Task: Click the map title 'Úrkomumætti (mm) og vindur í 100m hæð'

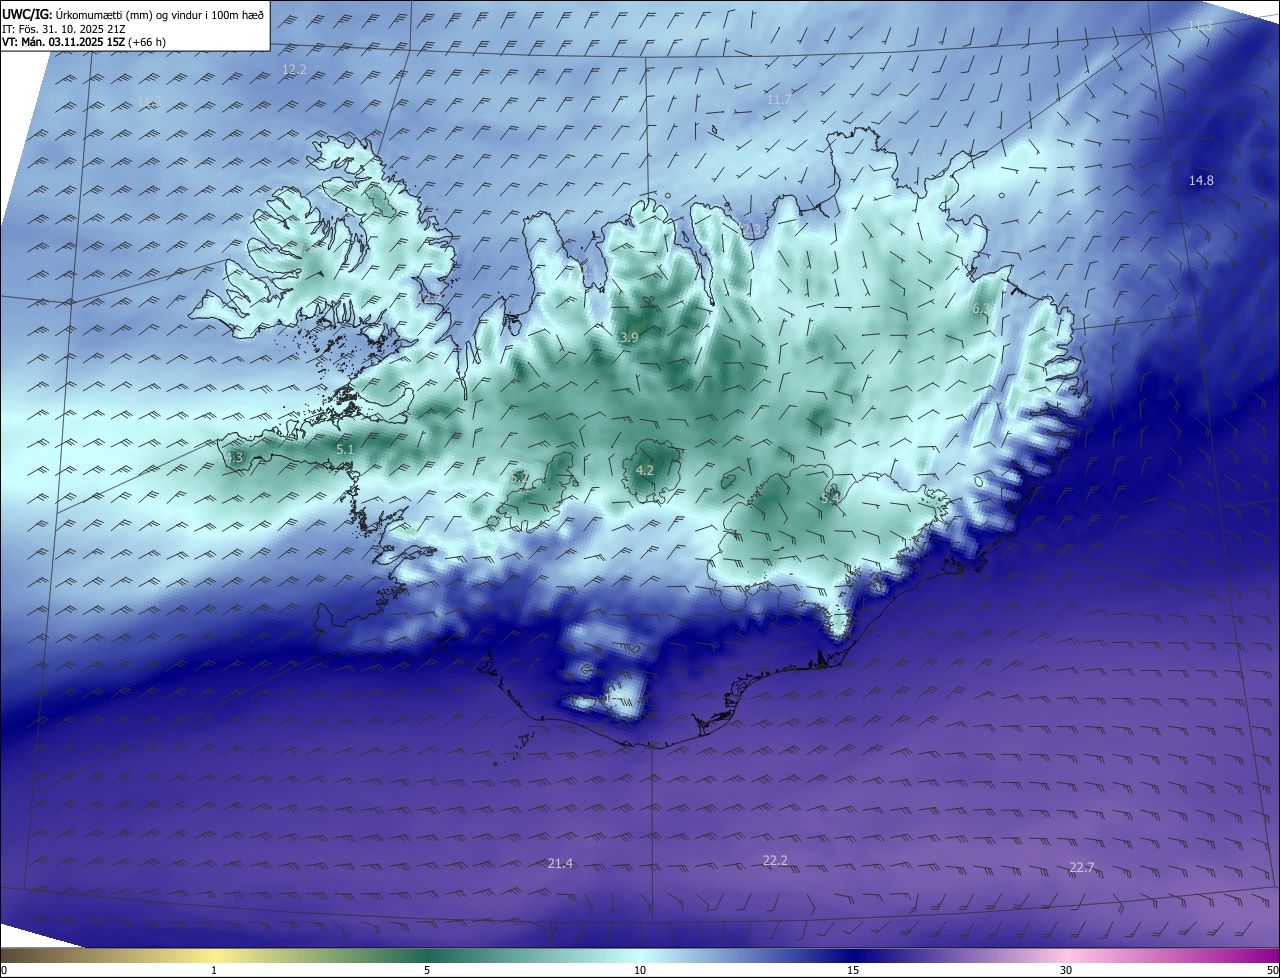Action: click(x=159, y=14)
